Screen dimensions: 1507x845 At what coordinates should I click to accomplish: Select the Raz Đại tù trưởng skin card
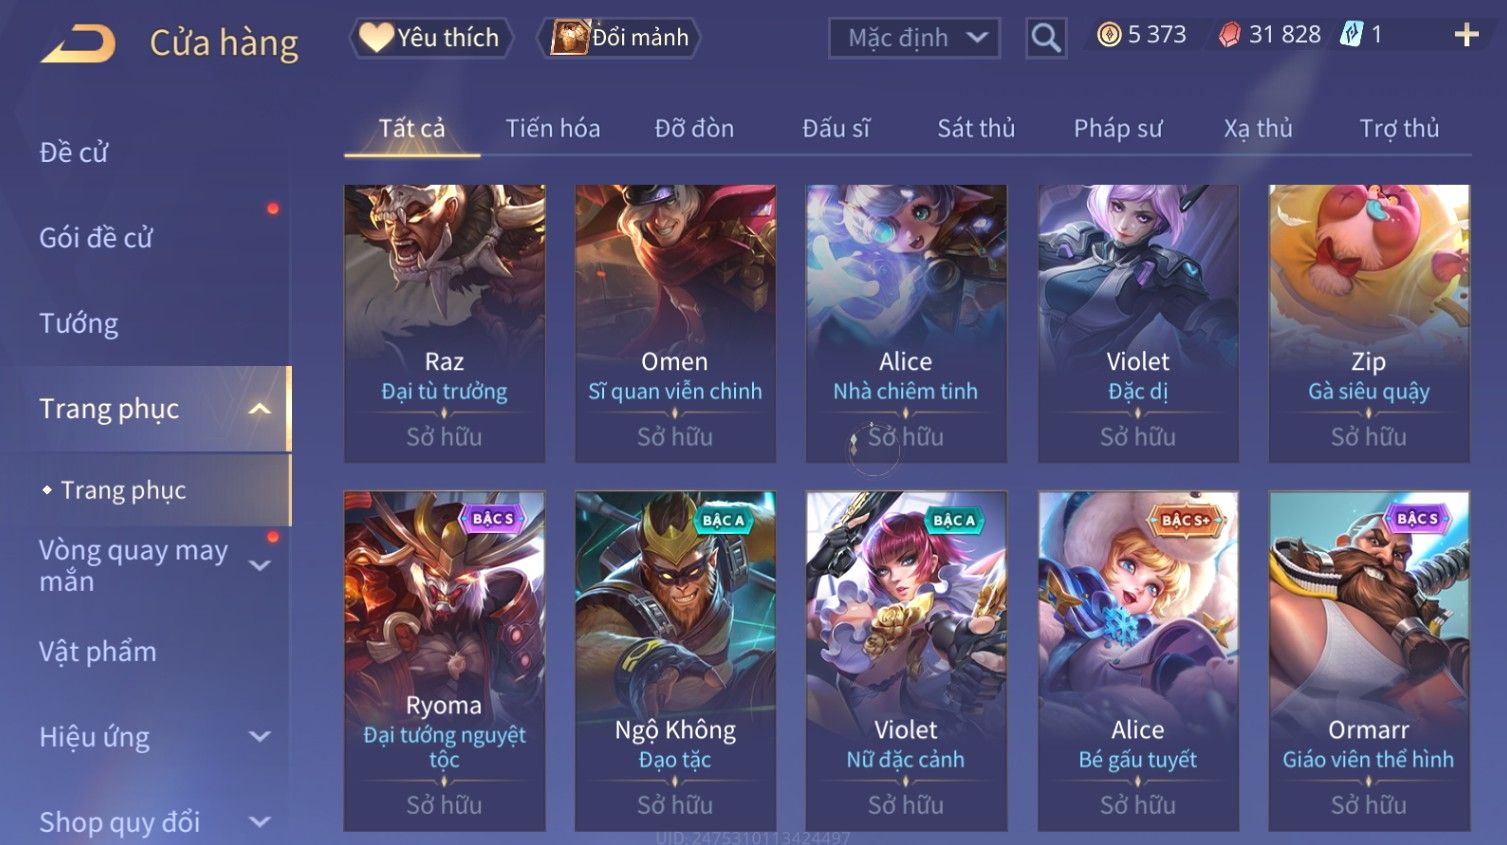(x=444, y=323)
